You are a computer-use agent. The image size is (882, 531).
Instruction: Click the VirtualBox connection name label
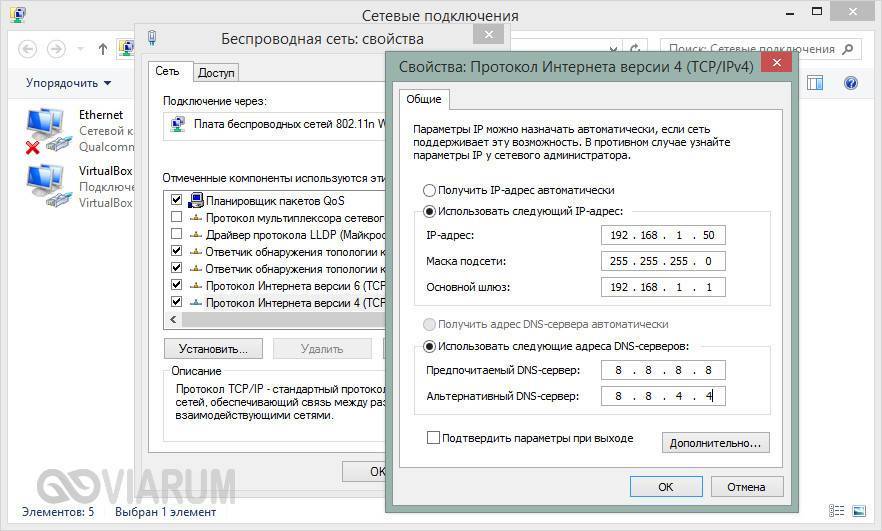point(105,170)
